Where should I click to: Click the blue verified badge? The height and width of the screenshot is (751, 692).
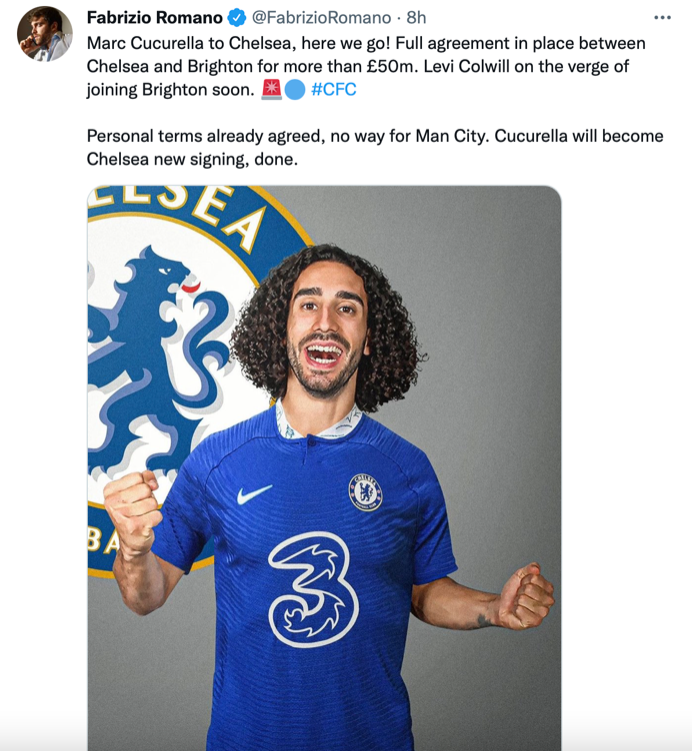[x=237, y=18]
